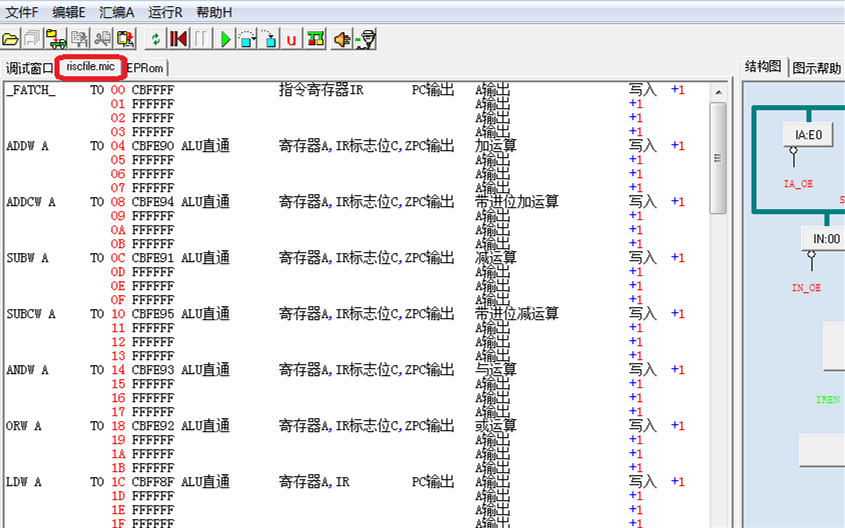Click the step-over icon with dotted arrow
This screenshot has width=845, height=528.
pyautogui.click(x=247, y=39)
